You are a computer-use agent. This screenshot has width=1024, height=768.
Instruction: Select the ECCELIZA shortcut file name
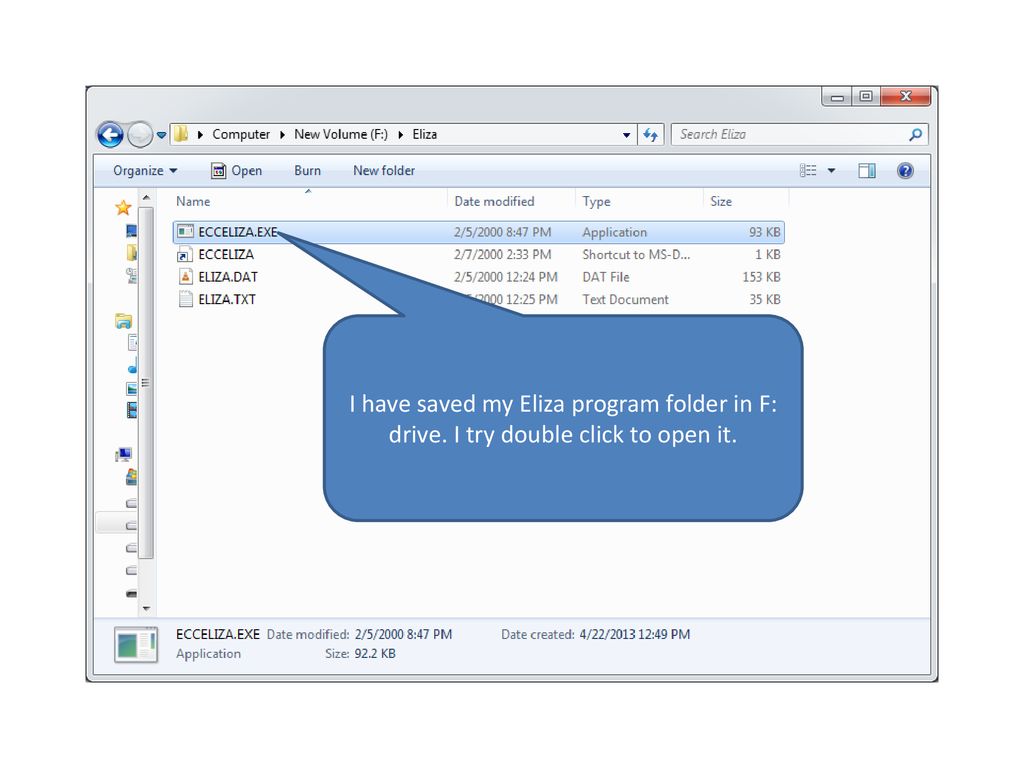pyautogui.click(x=226, y=254)
